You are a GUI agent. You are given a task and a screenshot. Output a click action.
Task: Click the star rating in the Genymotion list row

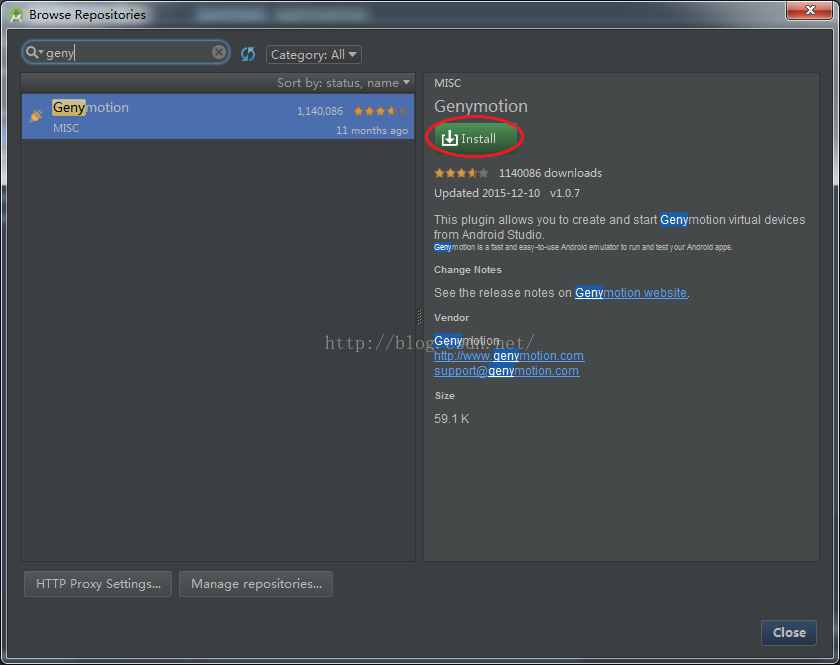click(x=380, y=111)
